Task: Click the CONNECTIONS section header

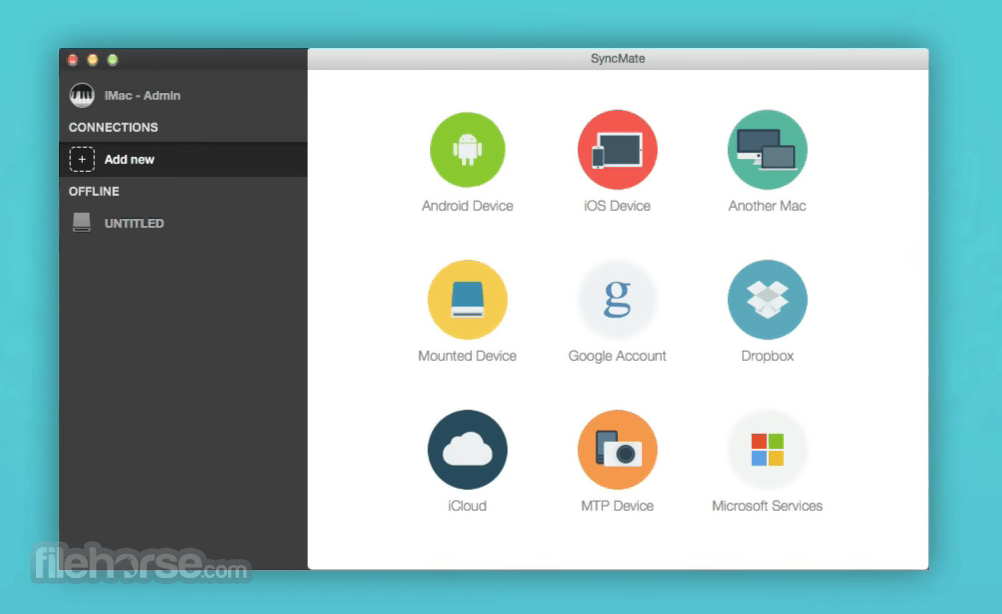Action: (x=113, y=127)
